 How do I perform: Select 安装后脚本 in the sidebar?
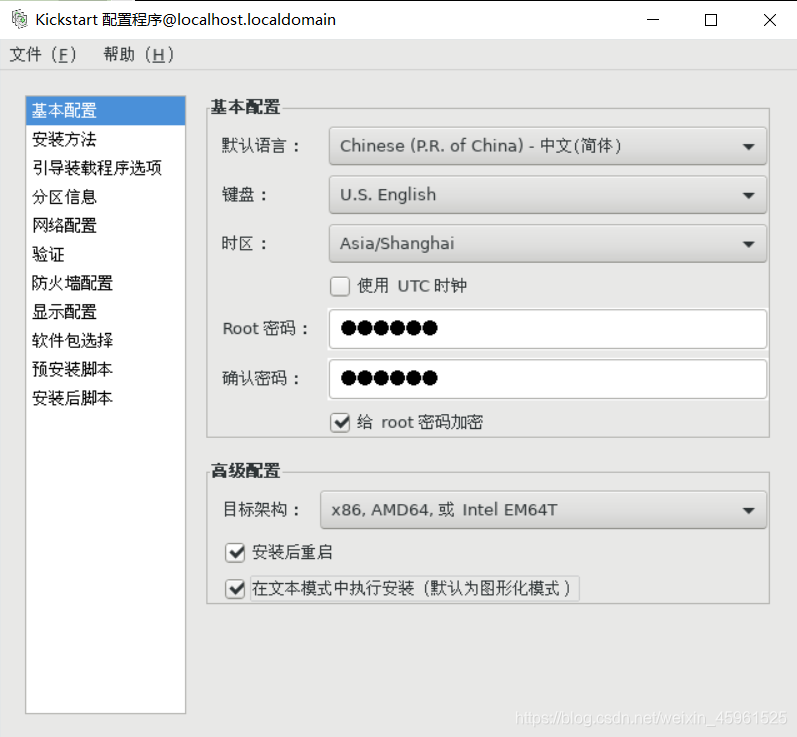pos(106,398)
